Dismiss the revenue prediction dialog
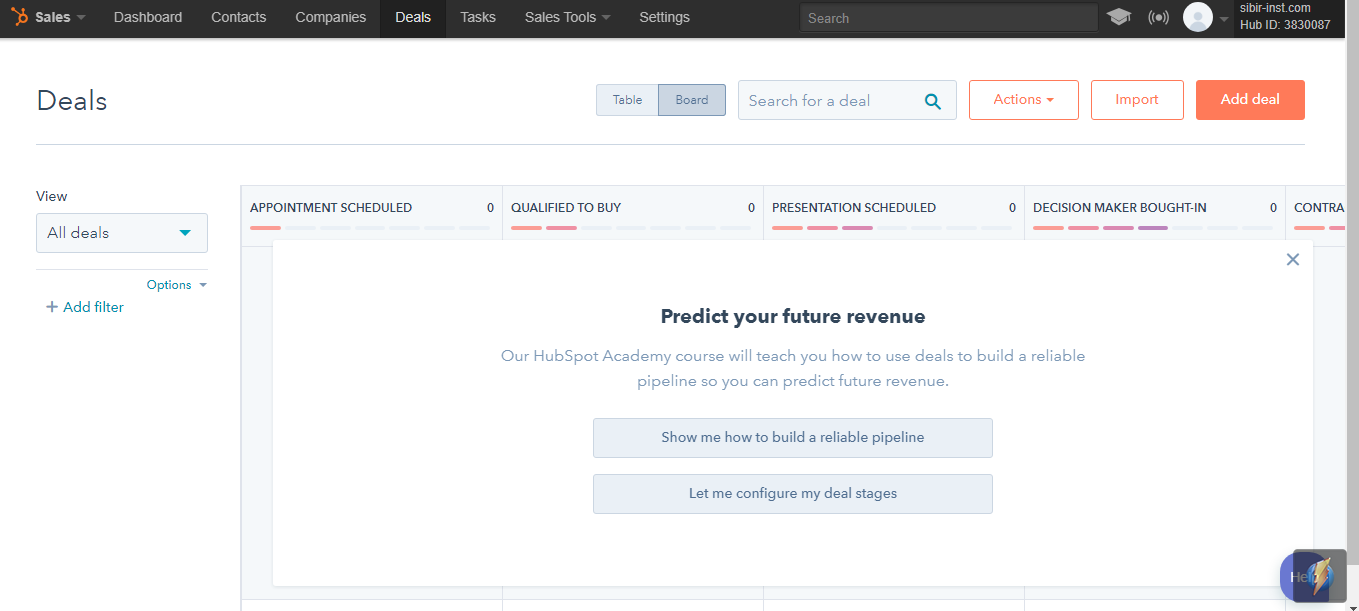The image size is (1359, 611). tap(1292, 259)
